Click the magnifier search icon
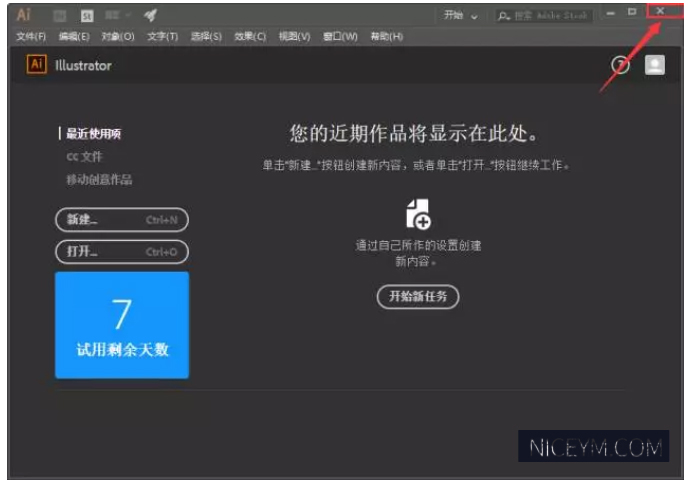Screen dimensions: 691x487 point(503,16)
